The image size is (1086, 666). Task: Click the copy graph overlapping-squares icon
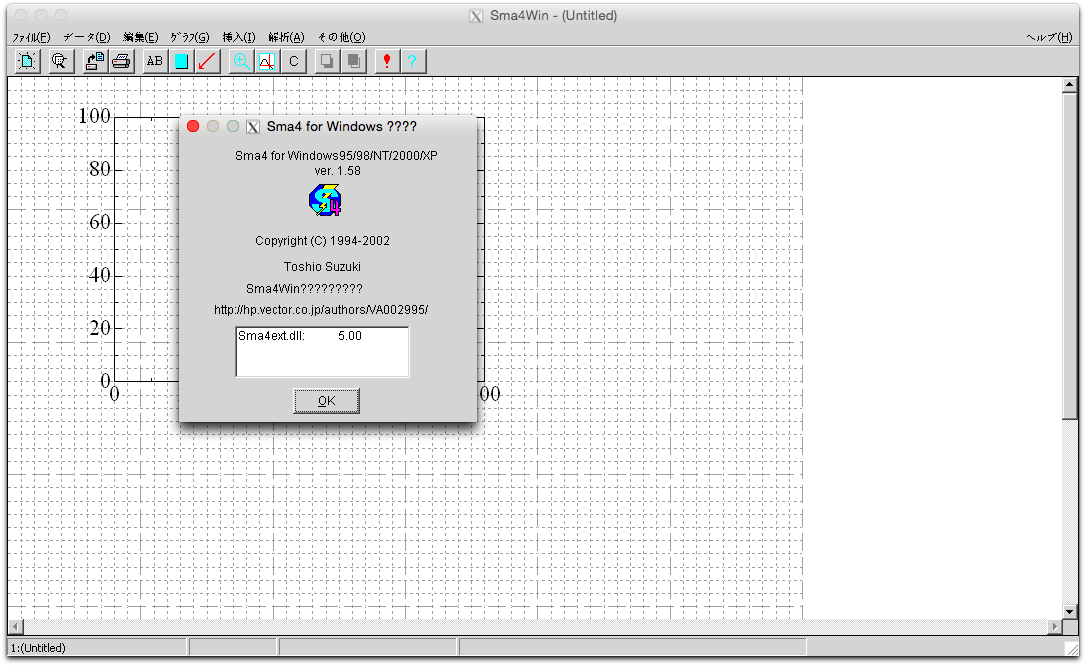pyautogui.click(x=327, y=61)
